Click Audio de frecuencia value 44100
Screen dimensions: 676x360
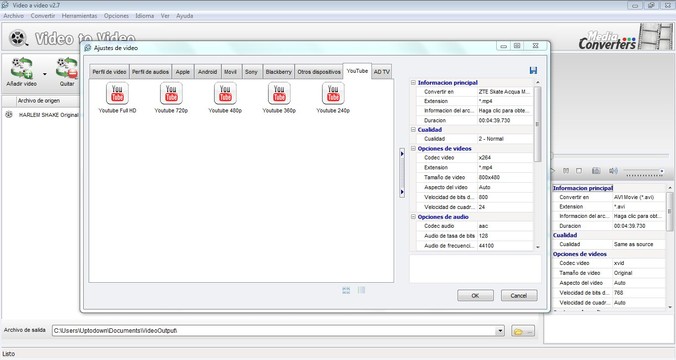505,246
